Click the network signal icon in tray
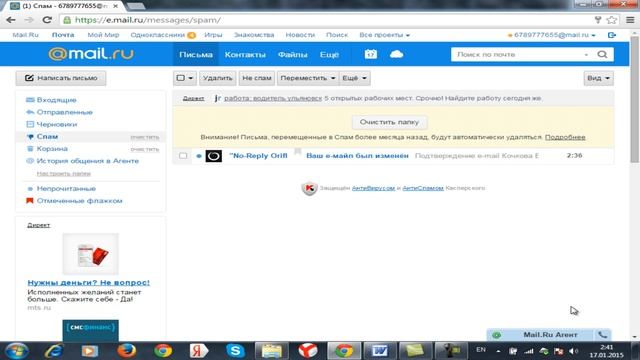 [529, 351]
